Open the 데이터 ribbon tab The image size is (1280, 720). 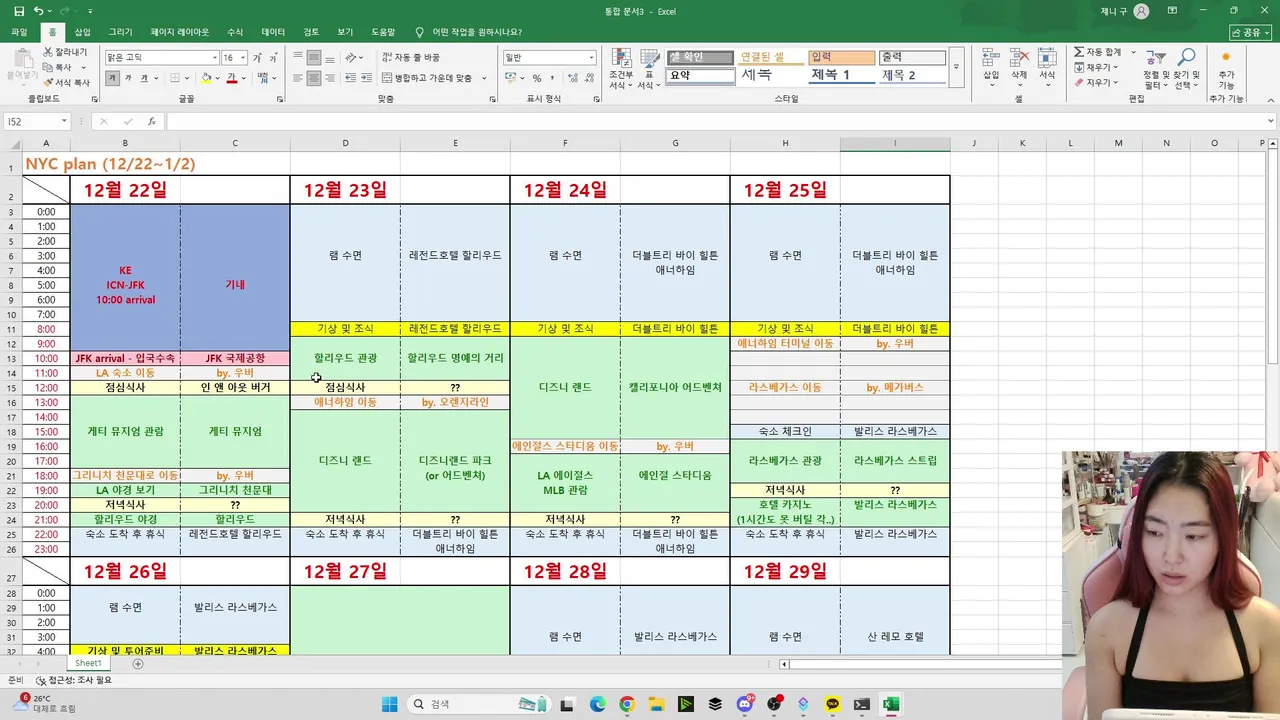[x=273, y=32]
